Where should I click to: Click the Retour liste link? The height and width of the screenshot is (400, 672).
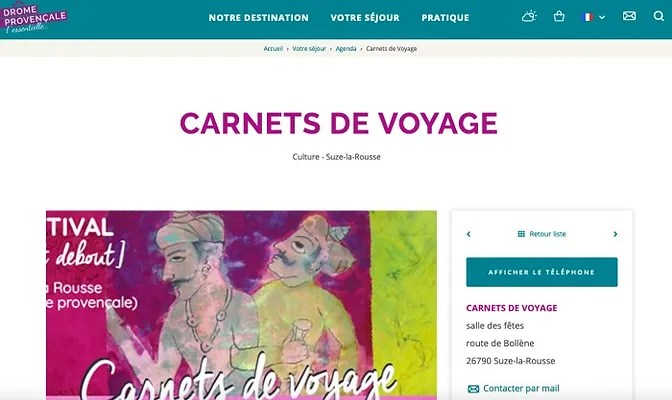548,234
